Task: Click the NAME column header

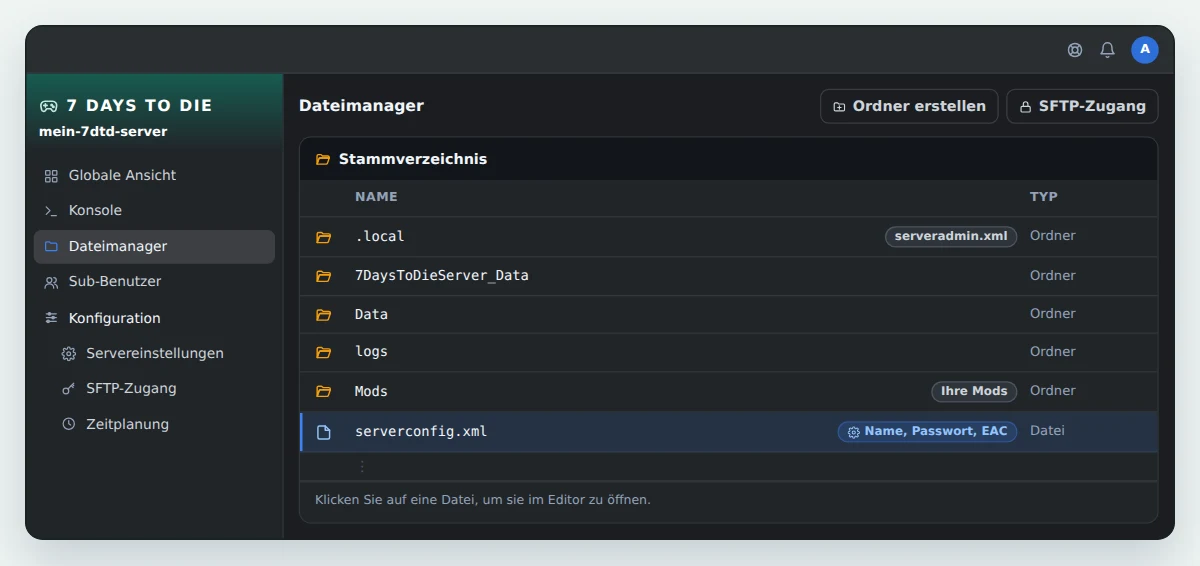Action: [x=376, y=197]
